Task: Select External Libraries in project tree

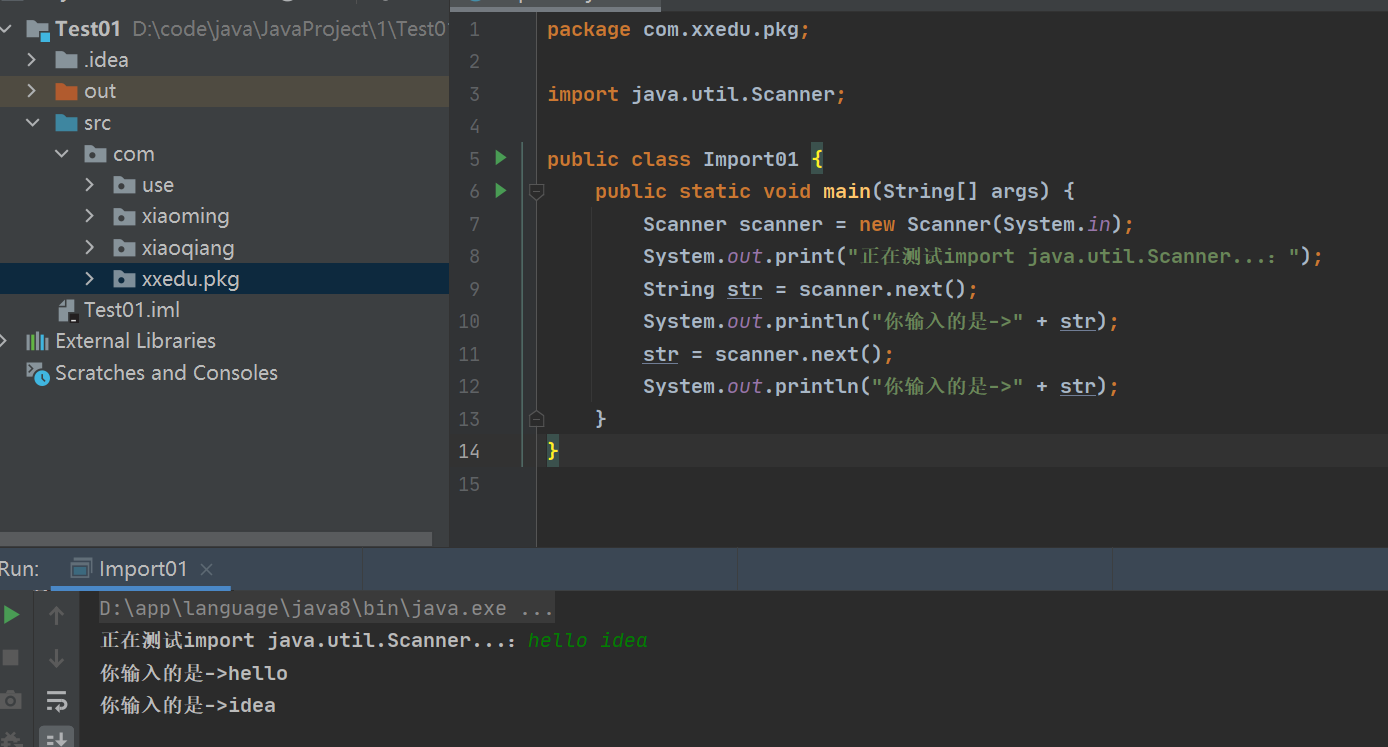Action: (x=224, y=341)
